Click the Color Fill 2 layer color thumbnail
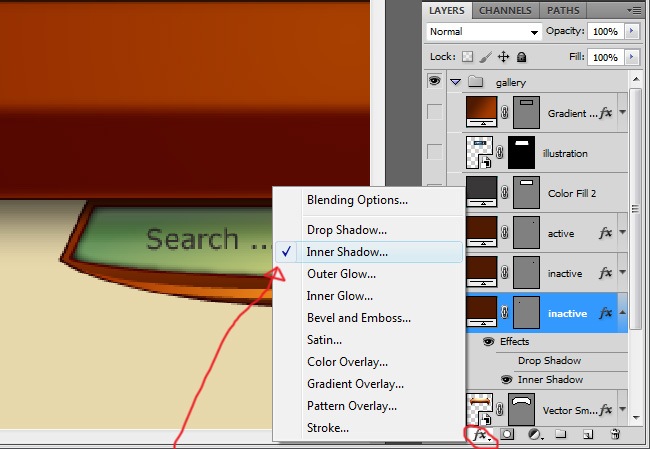 click(483, 192)
